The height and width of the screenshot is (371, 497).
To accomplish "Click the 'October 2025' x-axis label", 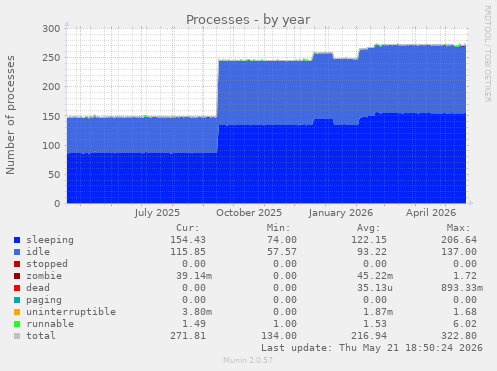I will coord(249,213).
